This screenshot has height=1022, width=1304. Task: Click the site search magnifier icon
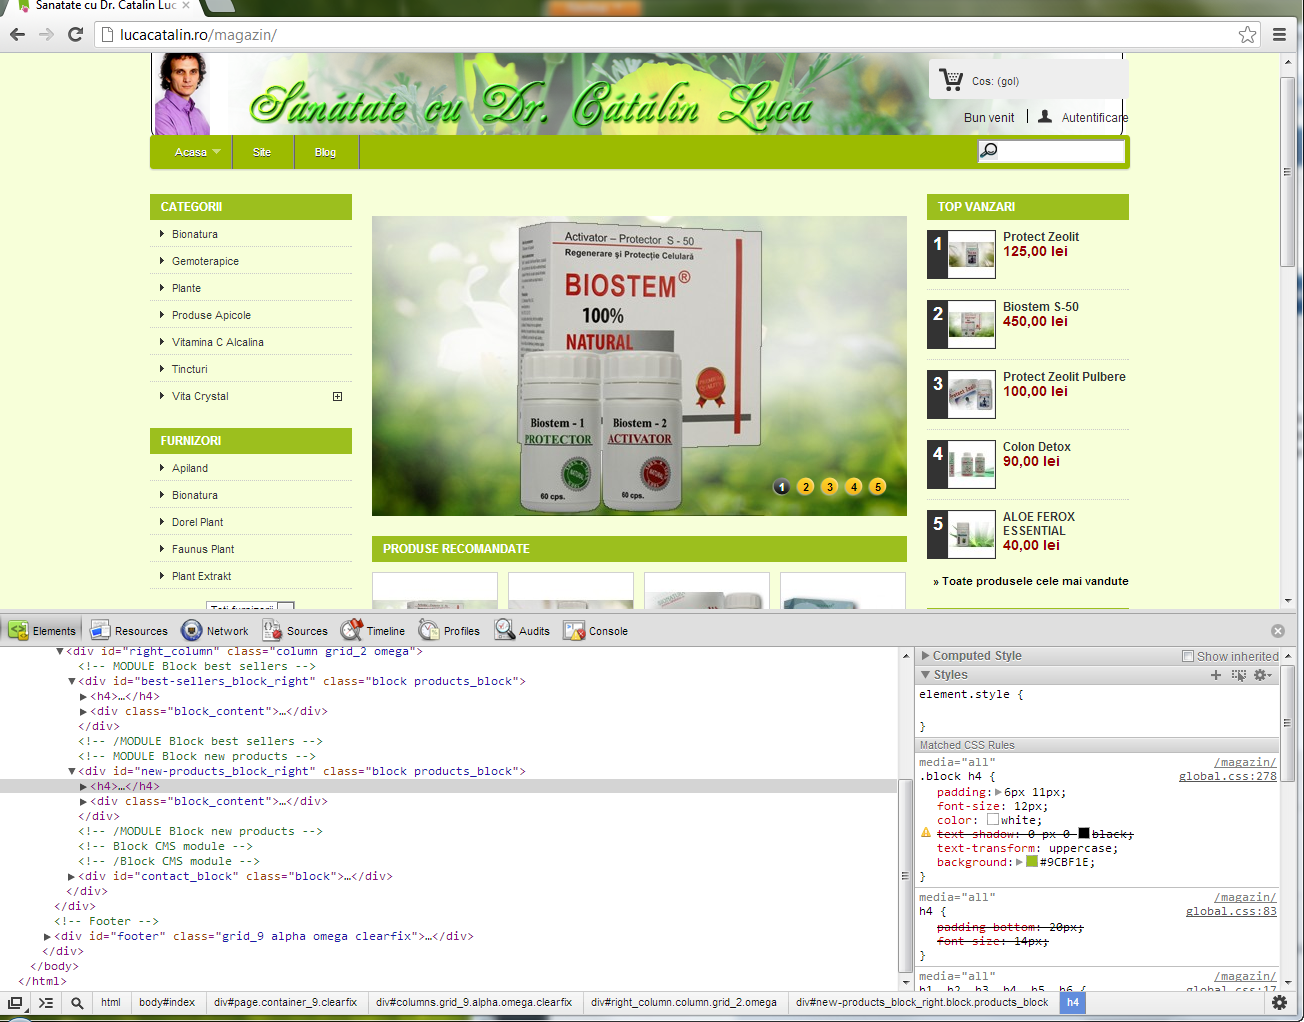pos(989,150)
